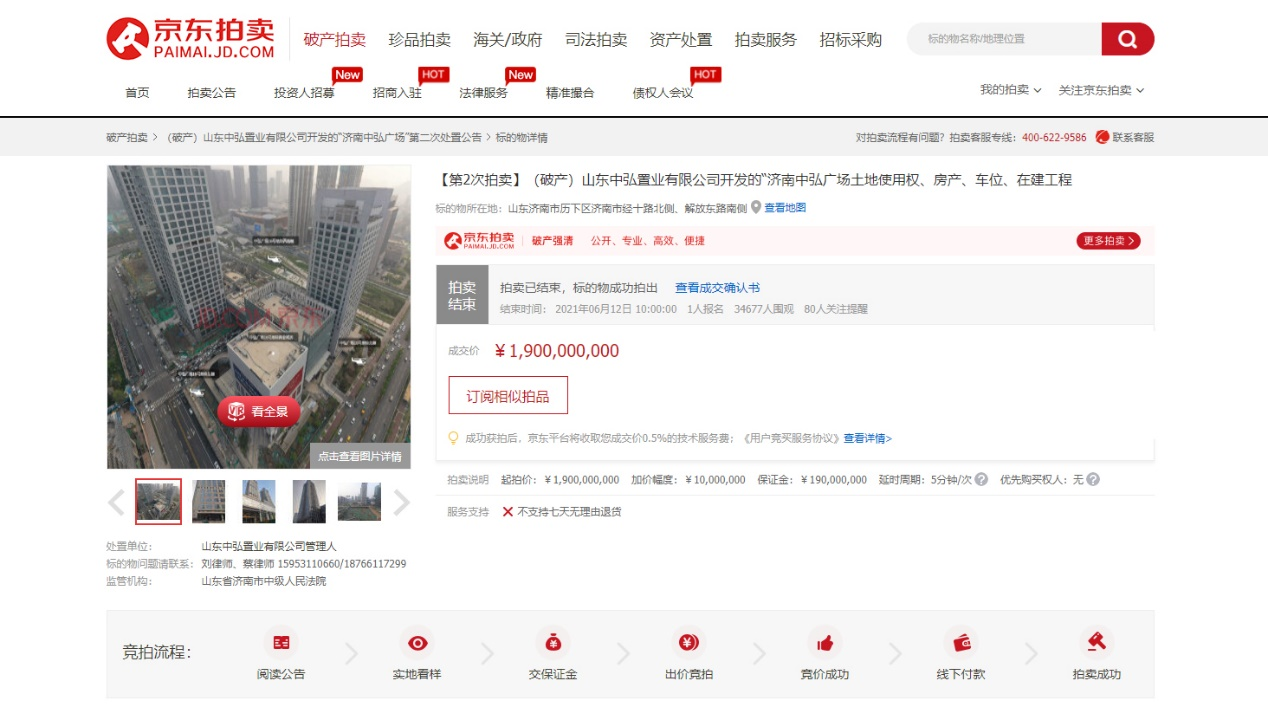
Task: Click the 山东中弘置业有限公司管理人 text
Action: click(x=269, y=547)
